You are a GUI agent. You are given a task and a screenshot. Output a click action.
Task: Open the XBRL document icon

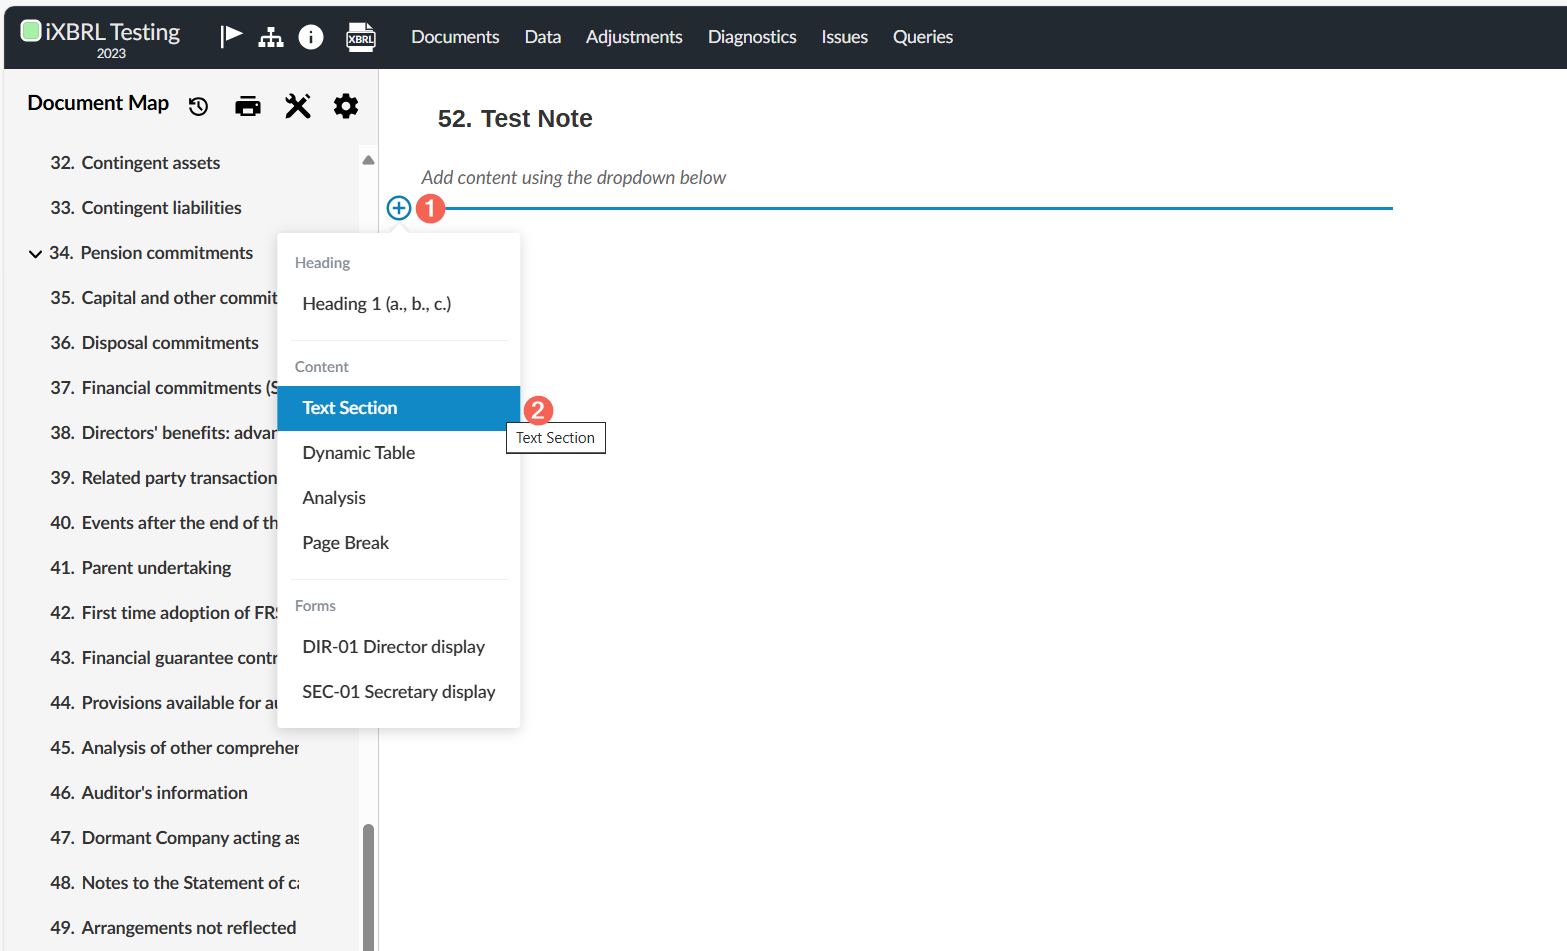[361, 37]
